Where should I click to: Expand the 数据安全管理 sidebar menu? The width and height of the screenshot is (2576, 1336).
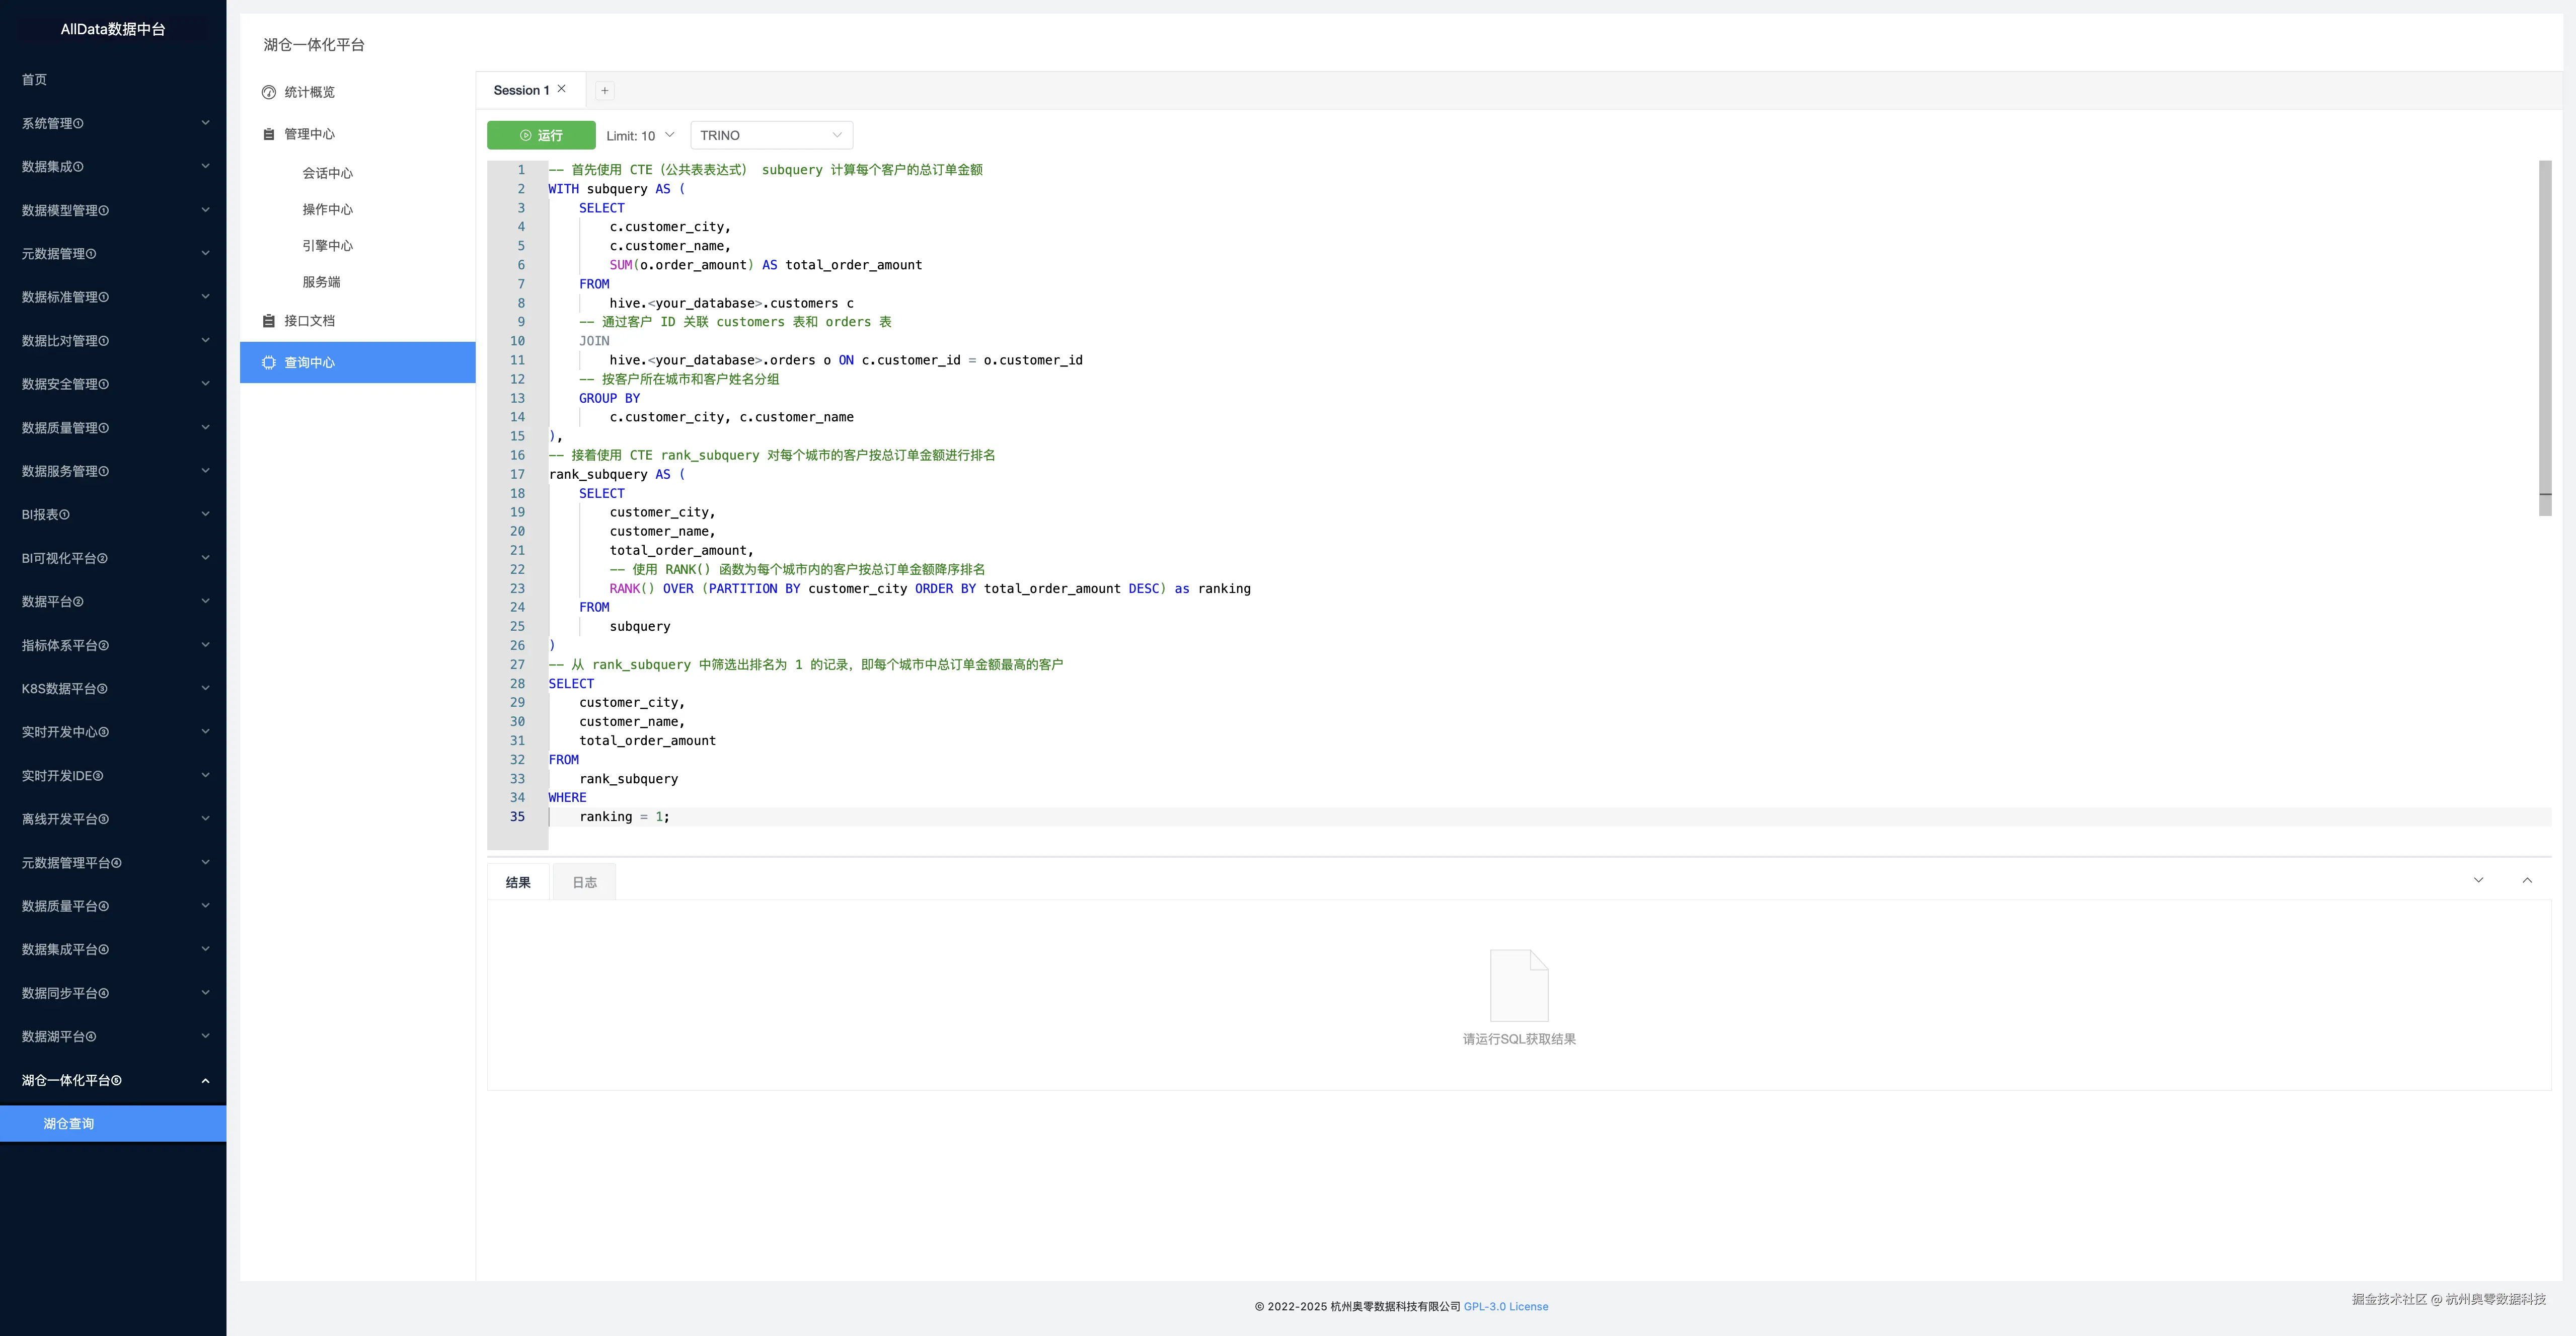(113, 384)
